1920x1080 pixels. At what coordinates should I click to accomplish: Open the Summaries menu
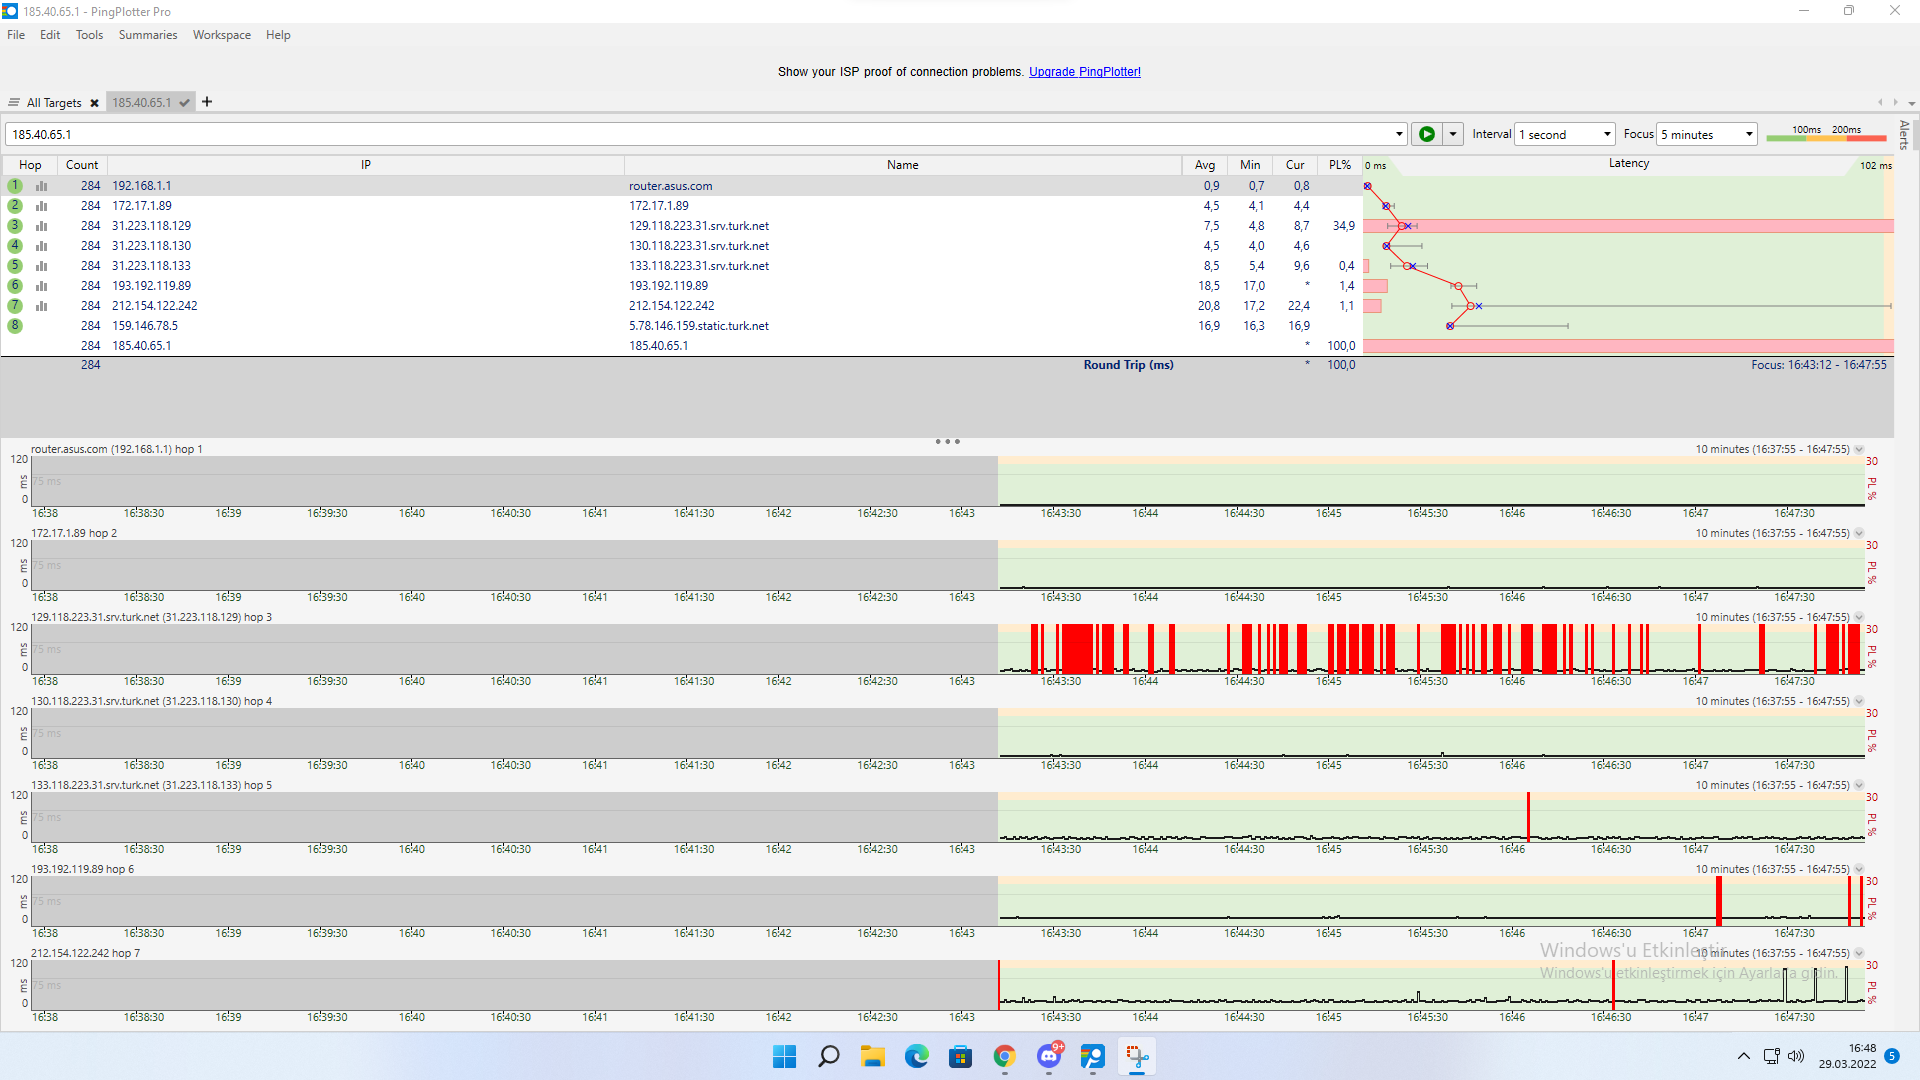147,35
